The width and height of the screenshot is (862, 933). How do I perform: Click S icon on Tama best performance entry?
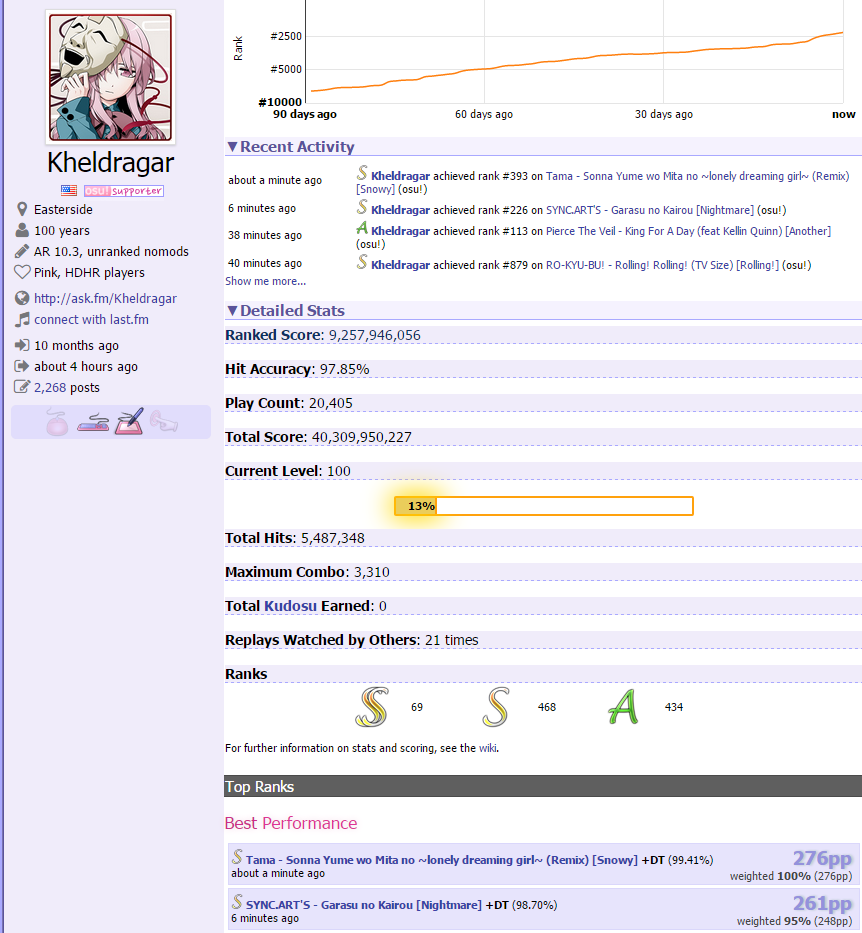point(237,857)
